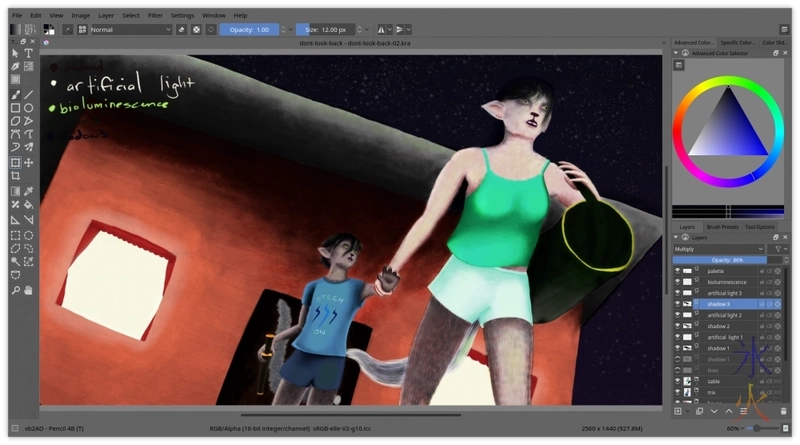This screenshot has width=800, height=445.
Task: Open the Filter menu
Action: click(154, 16)
